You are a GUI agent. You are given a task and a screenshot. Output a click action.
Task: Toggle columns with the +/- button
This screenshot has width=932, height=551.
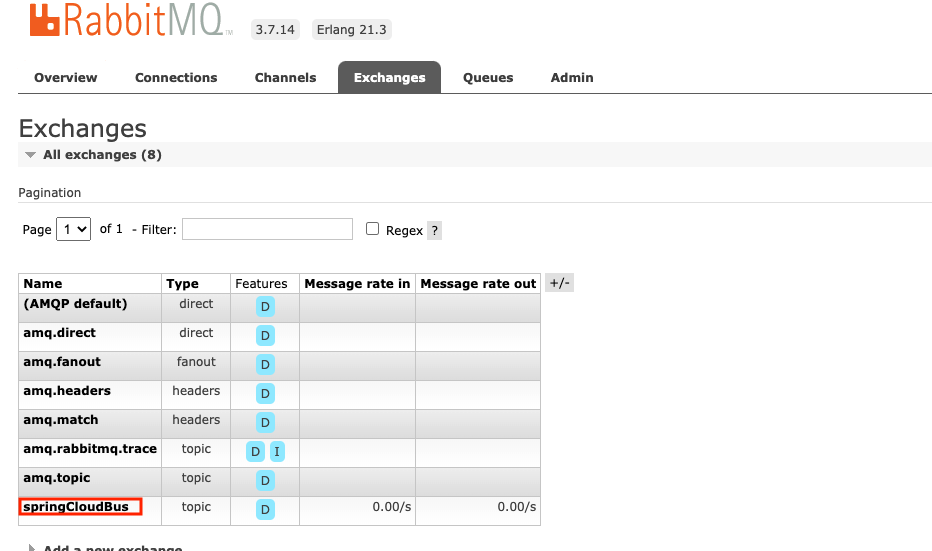pyautogui.click(x=559, y=283)
